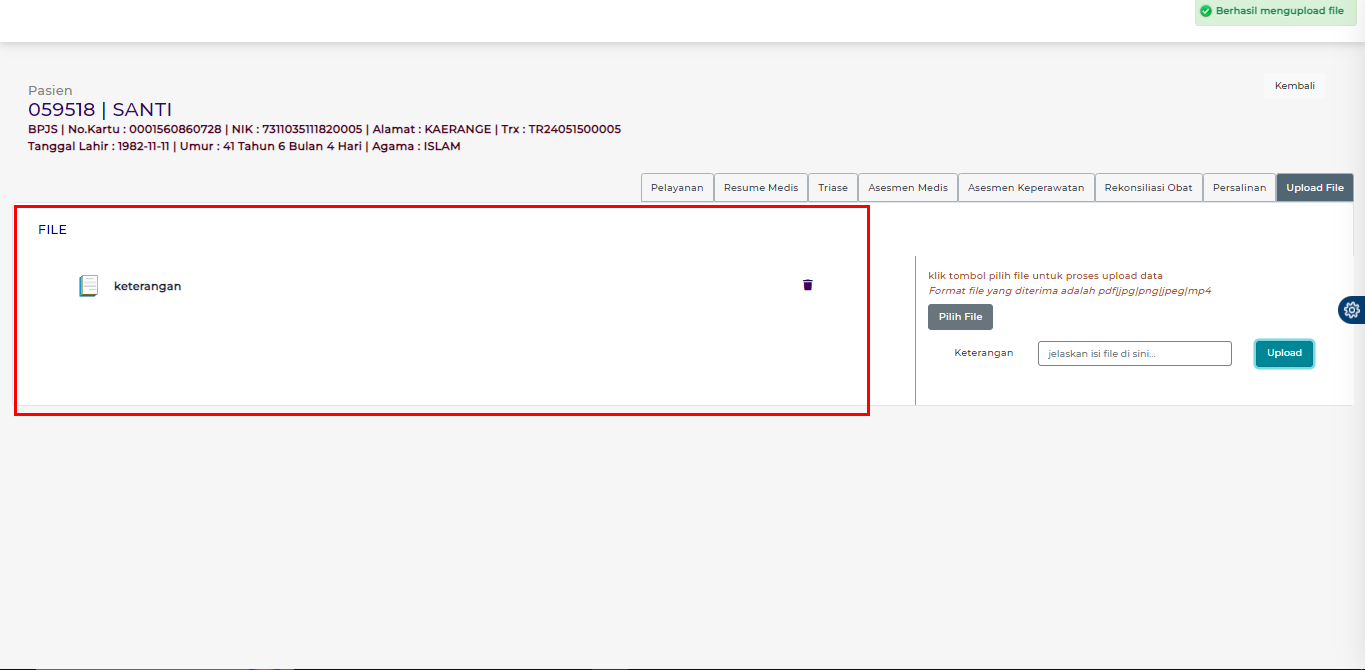Switch to Rekonsiliasi Obat tab

click(1148, 188)
